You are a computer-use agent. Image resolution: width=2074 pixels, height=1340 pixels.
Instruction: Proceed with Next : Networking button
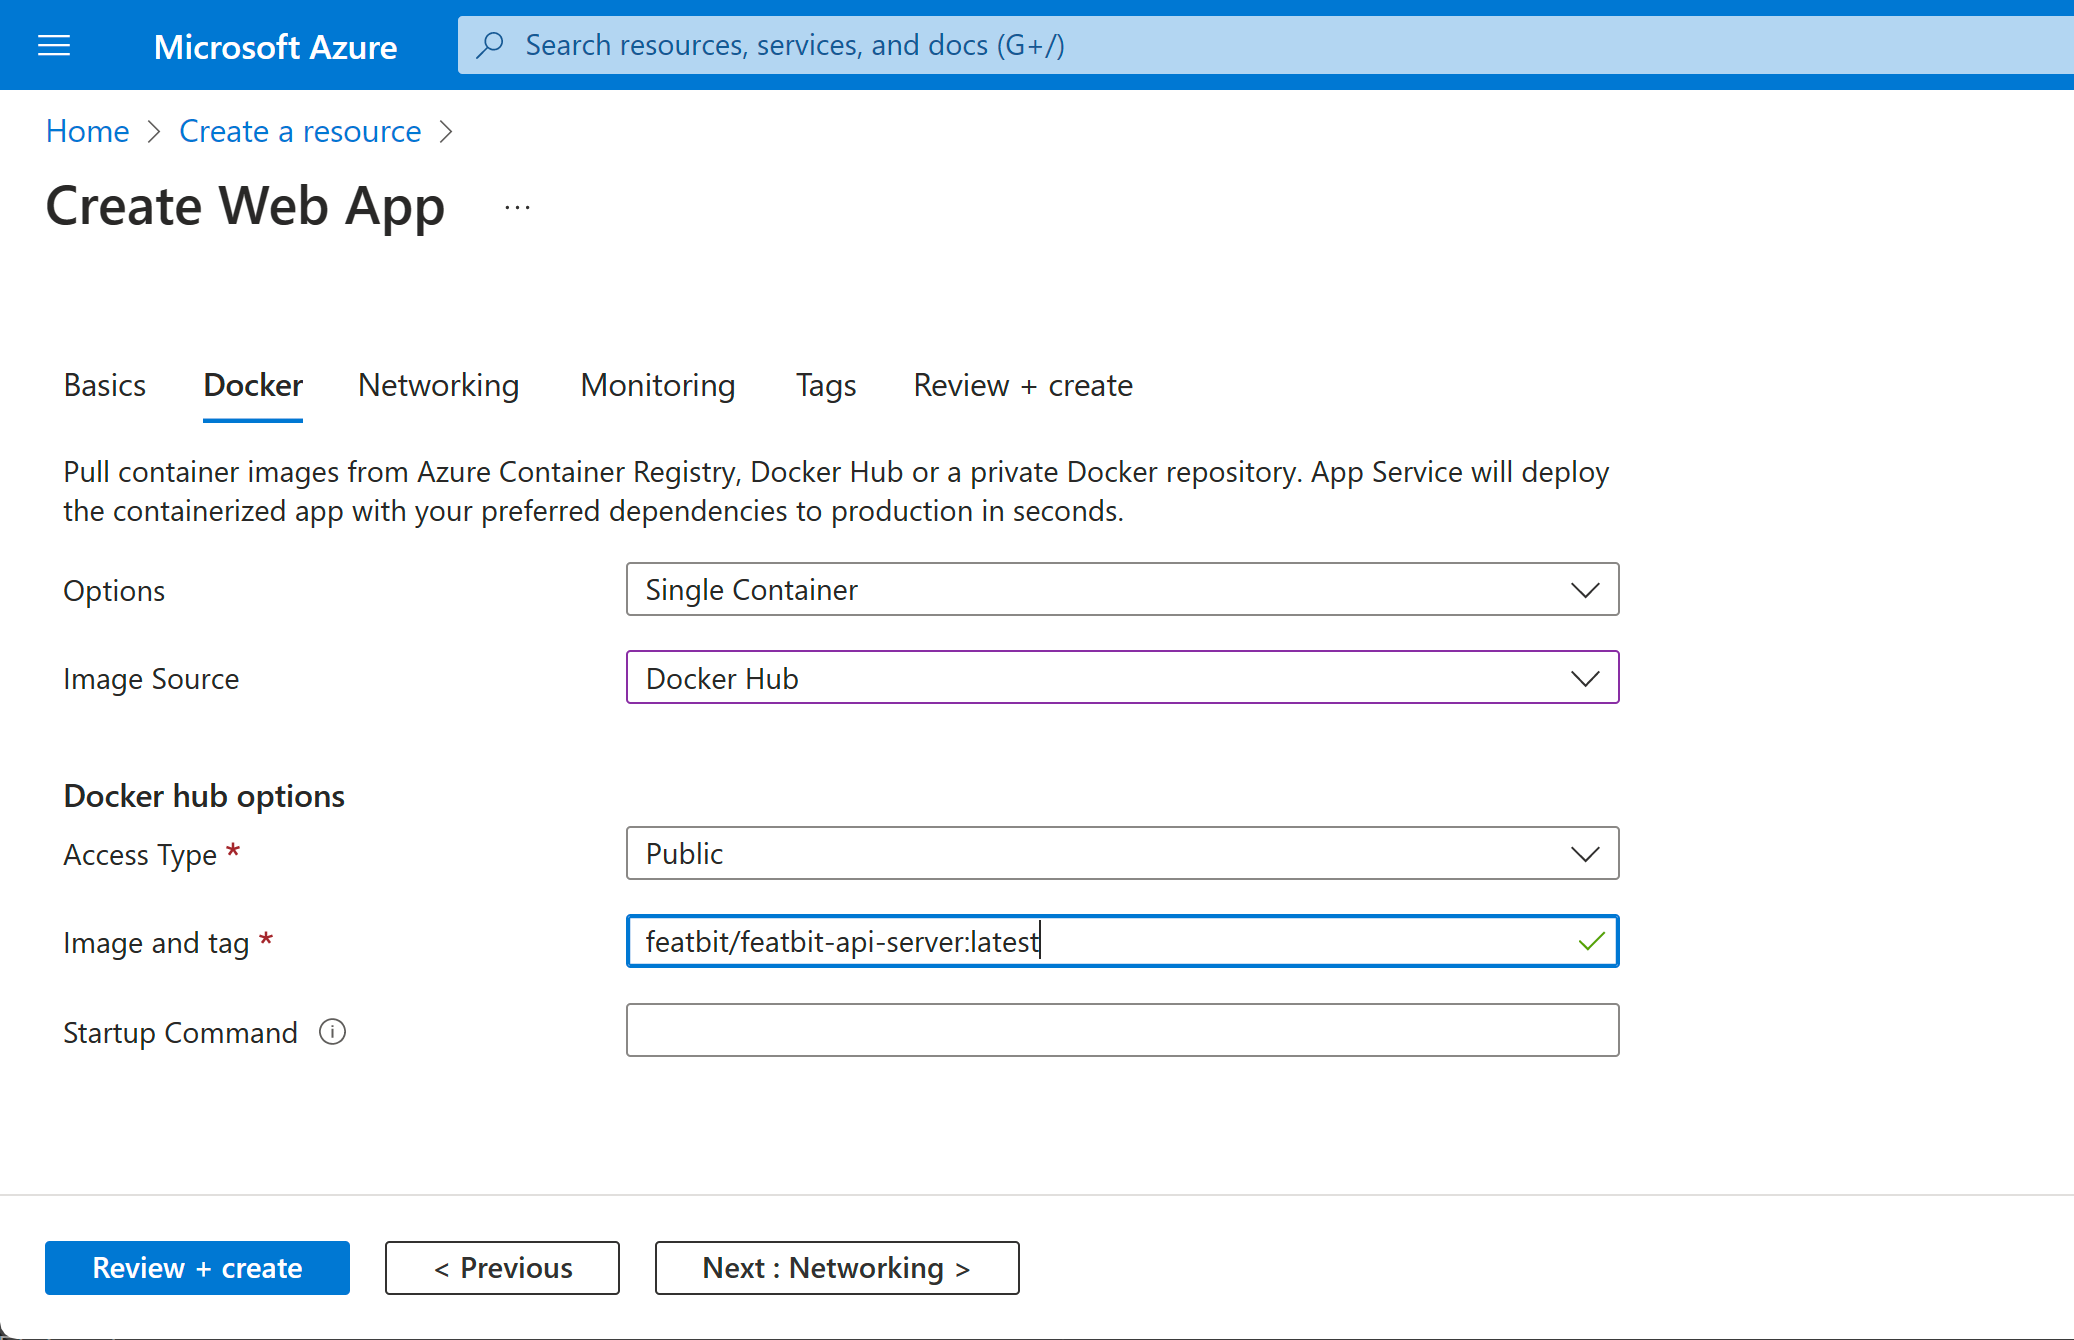(837, 1268)
